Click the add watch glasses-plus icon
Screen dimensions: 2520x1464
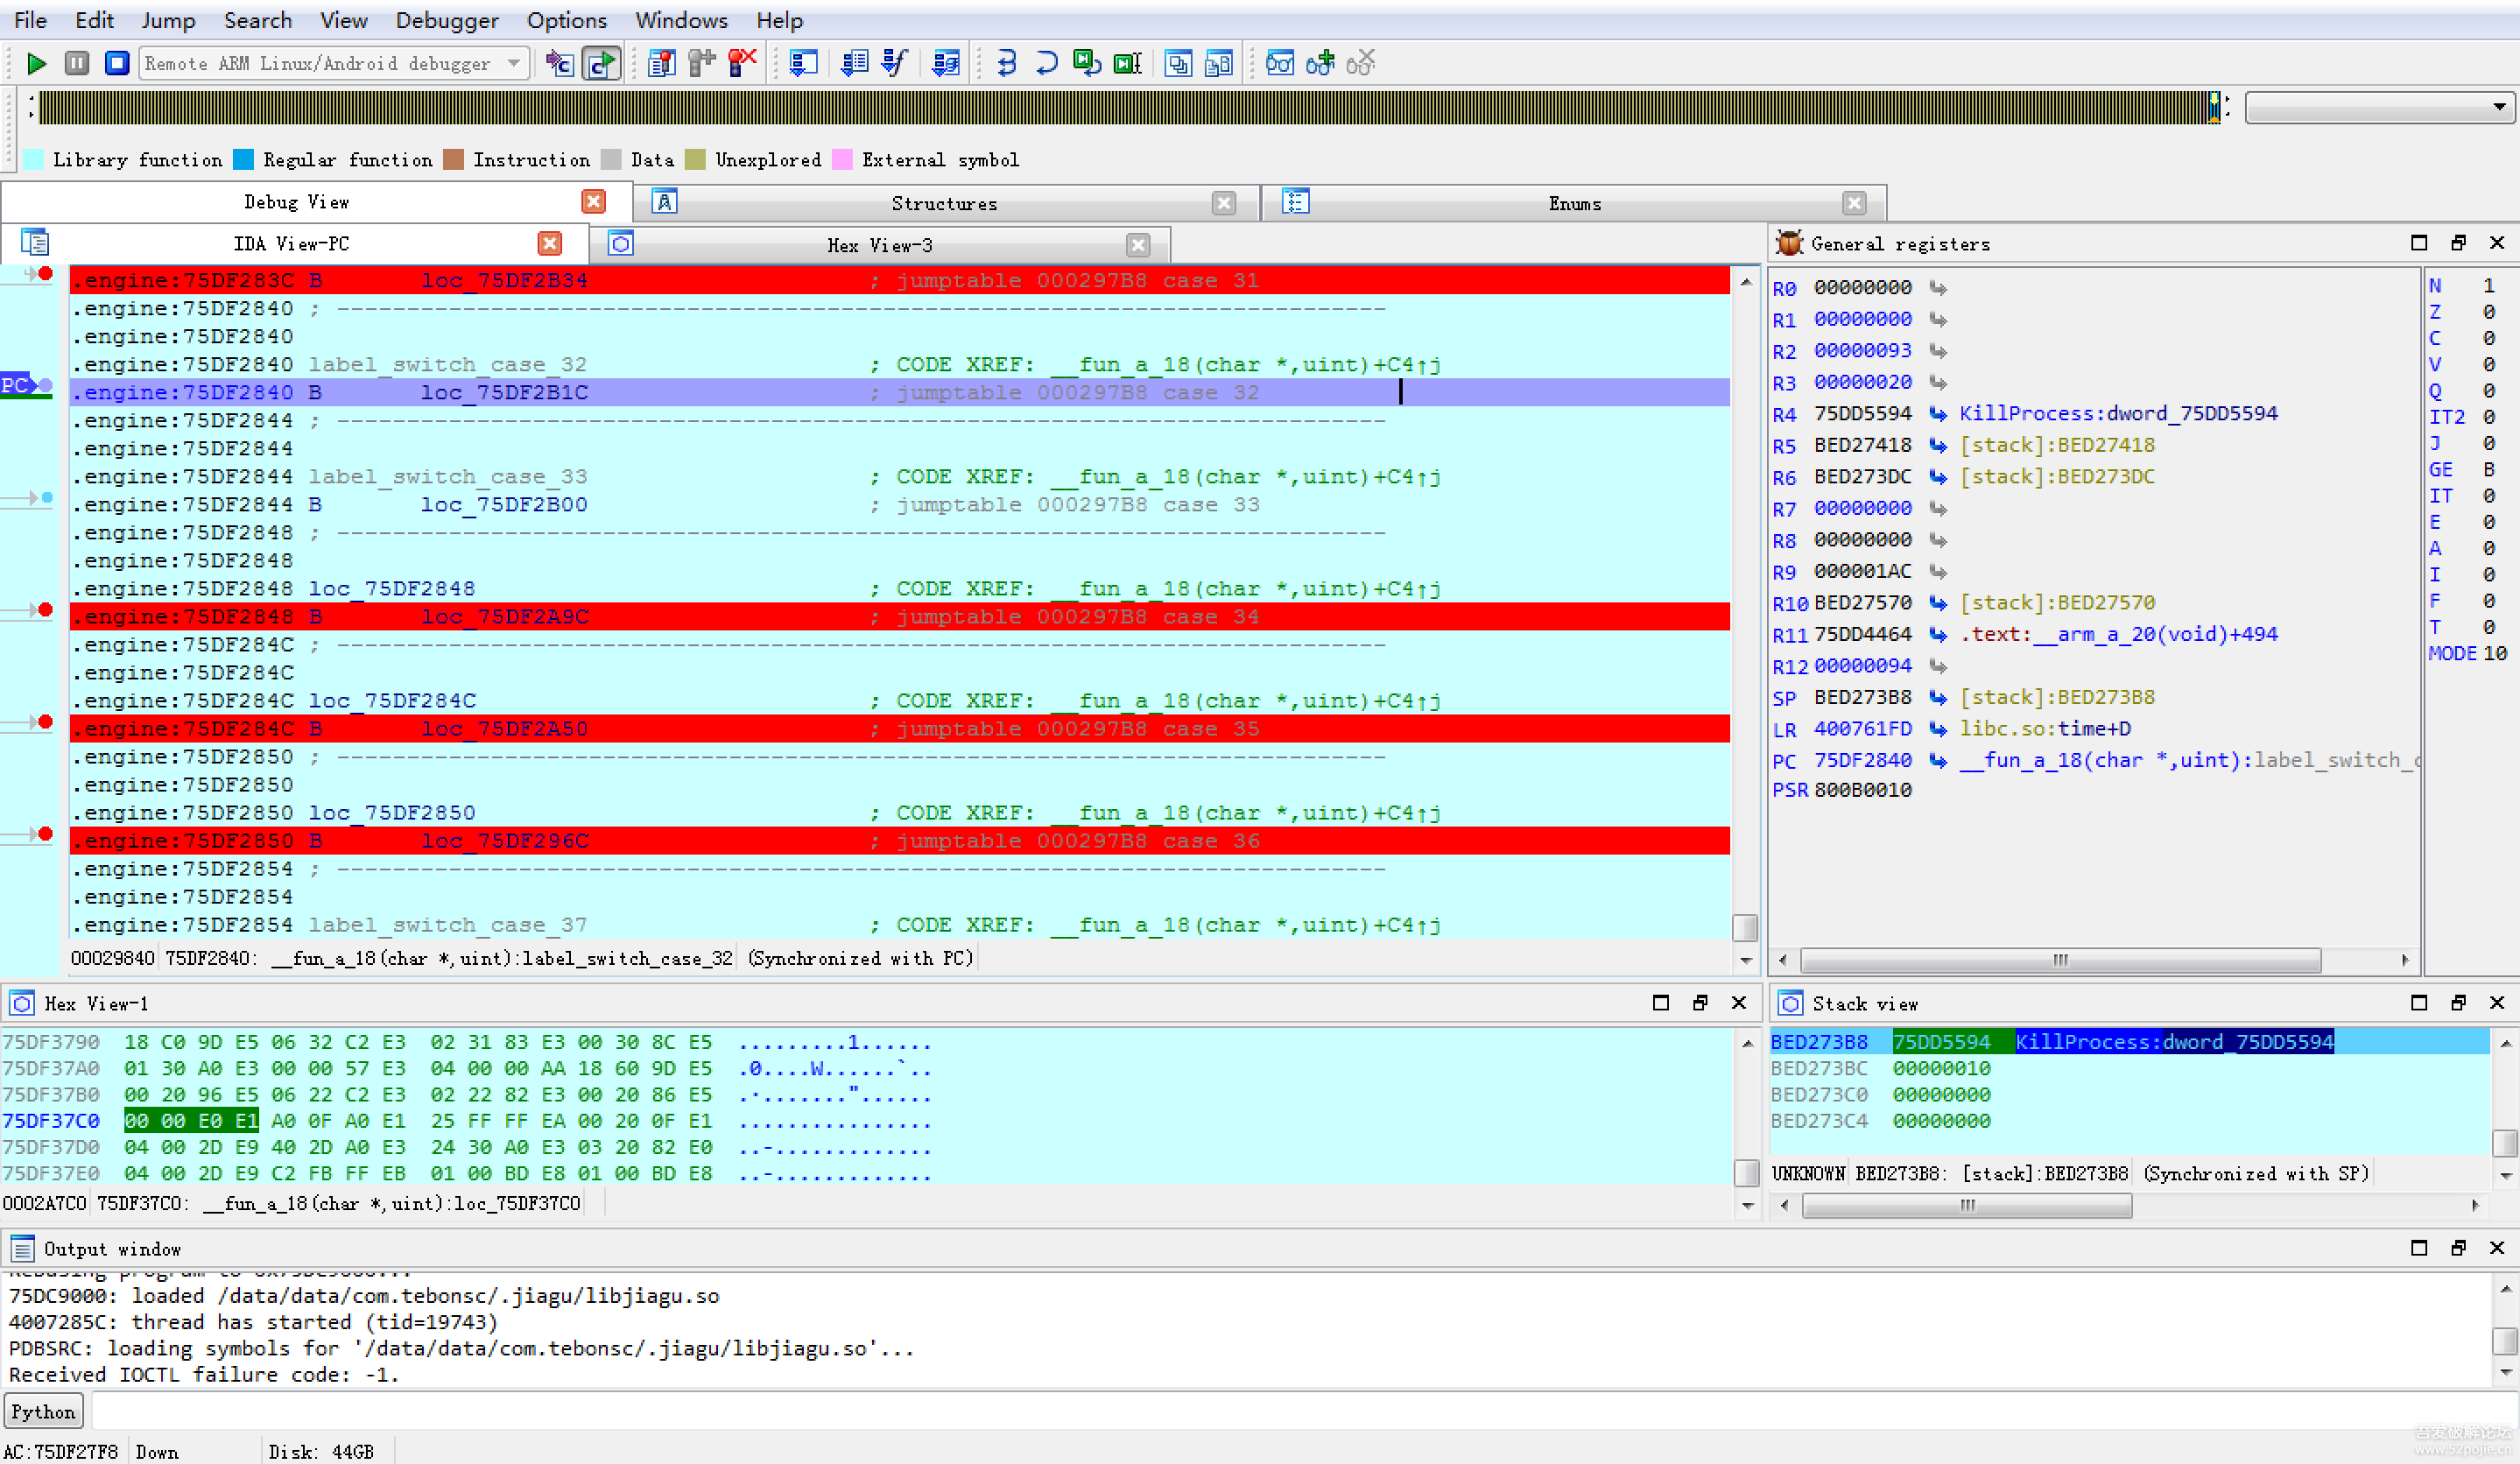coord(1320,64)
